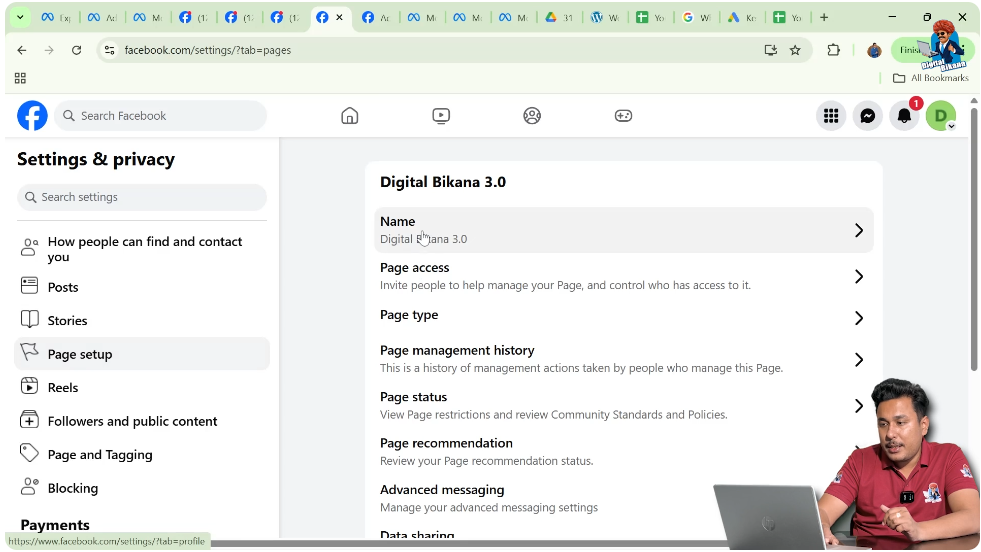The width and height of the screenshot is (981, 552).
Task: Open the account profile avatar 'D'
Action: tap(941, 116)
